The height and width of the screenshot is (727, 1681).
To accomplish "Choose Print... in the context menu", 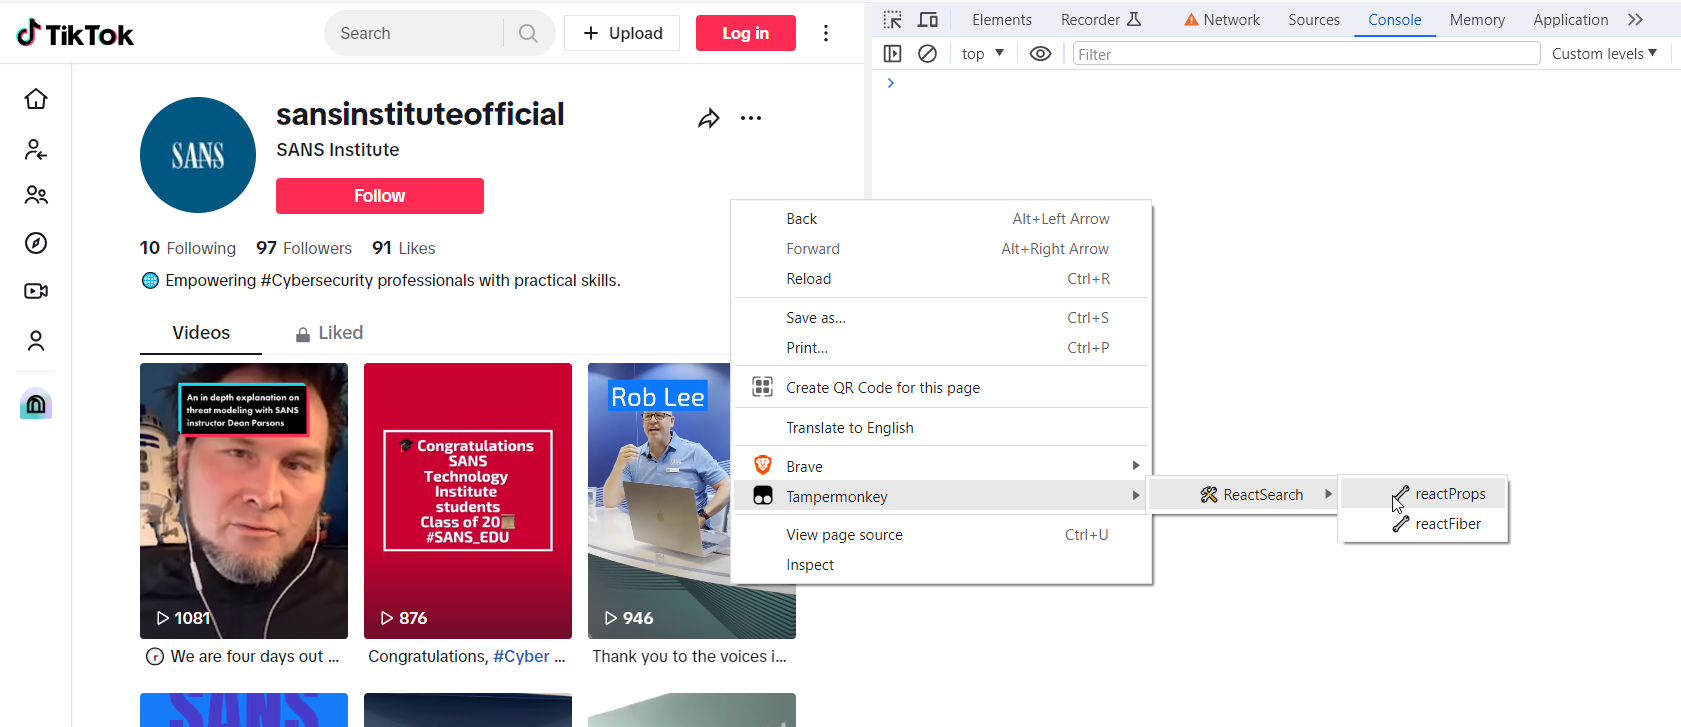I will 942,348.
